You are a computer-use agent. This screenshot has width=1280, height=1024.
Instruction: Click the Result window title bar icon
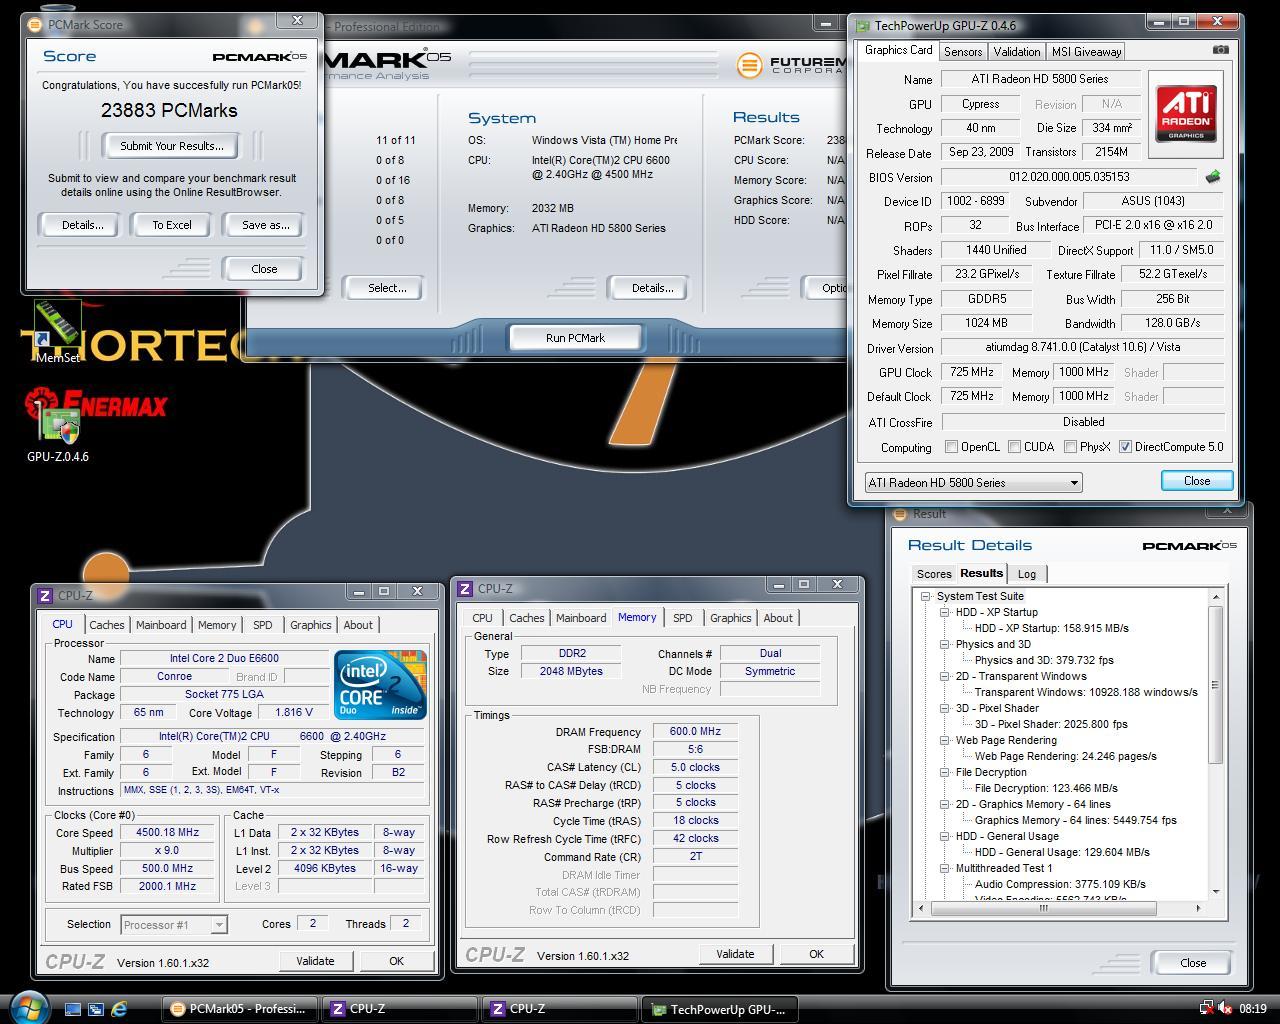click(900, 514)
